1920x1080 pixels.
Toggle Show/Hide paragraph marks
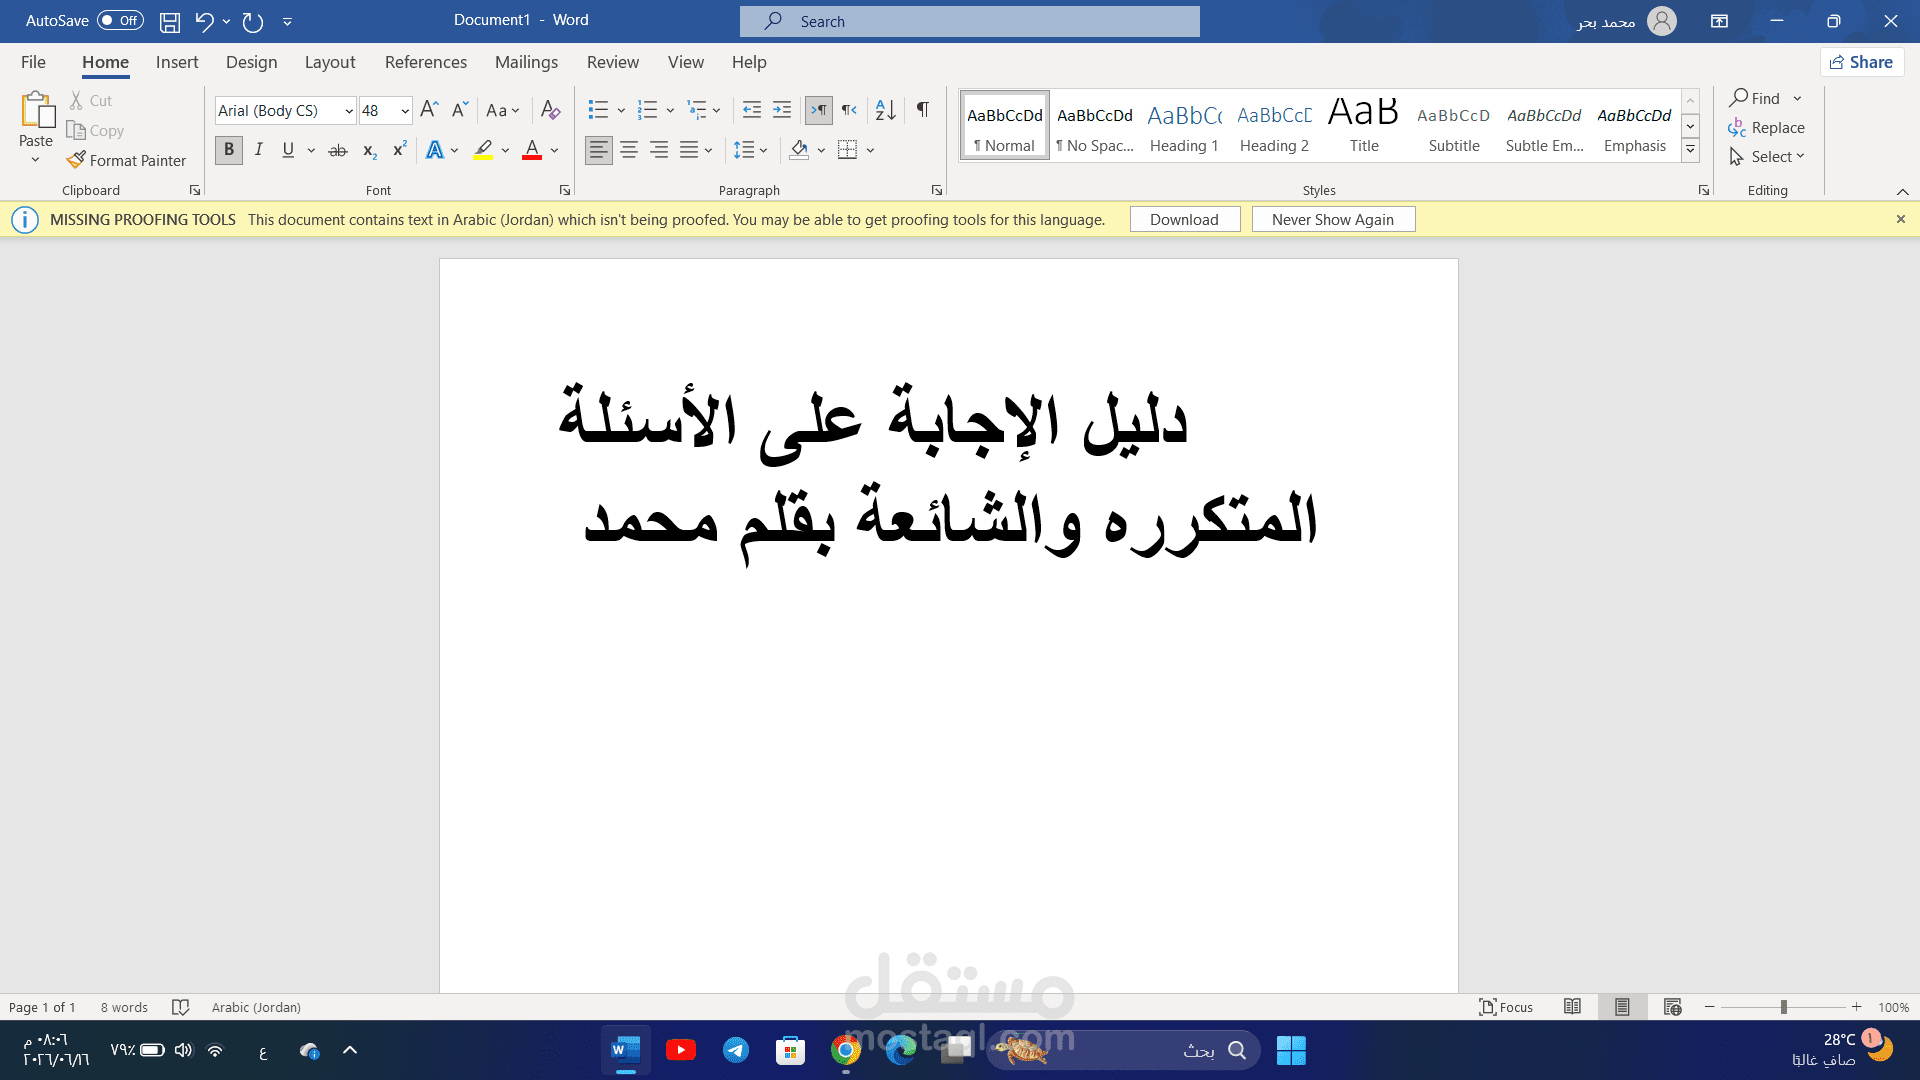(923, 110)
